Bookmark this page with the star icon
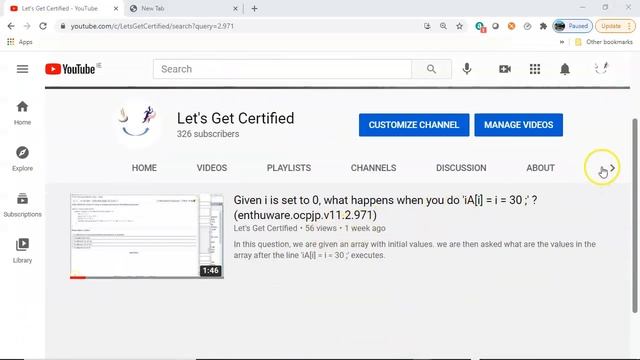This screenshot has width=640, height=360. coord(460,26)
